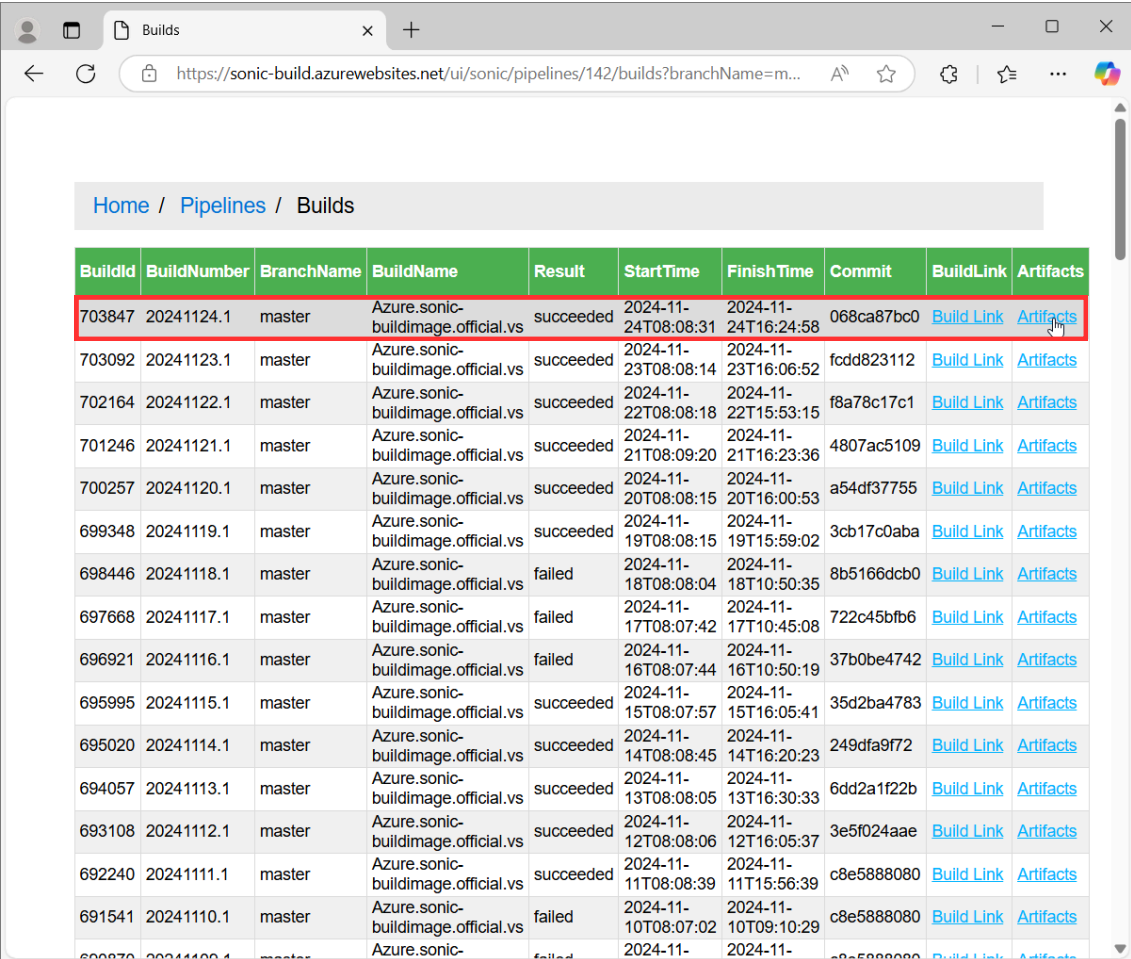View site information lock icon

tap(149, 74)
